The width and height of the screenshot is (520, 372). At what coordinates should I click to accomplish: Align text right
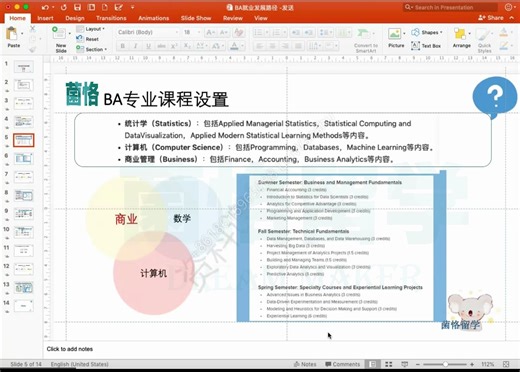click(x=285, y=46)
